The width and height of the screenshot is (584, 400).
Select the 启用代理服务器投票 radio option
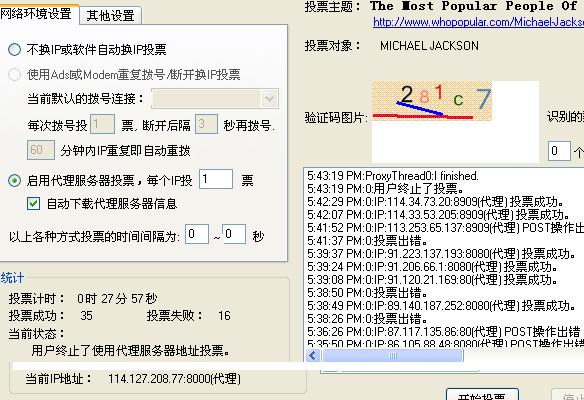click(x=15, y=181)
